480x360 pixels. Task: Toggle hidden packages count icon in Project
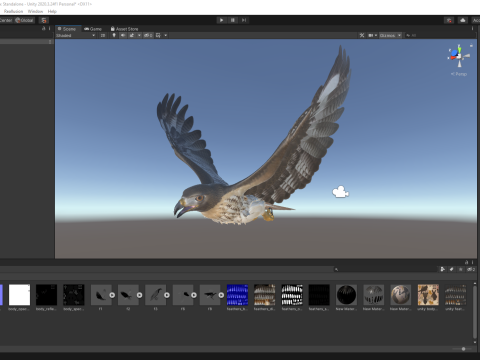click(471, 269)
